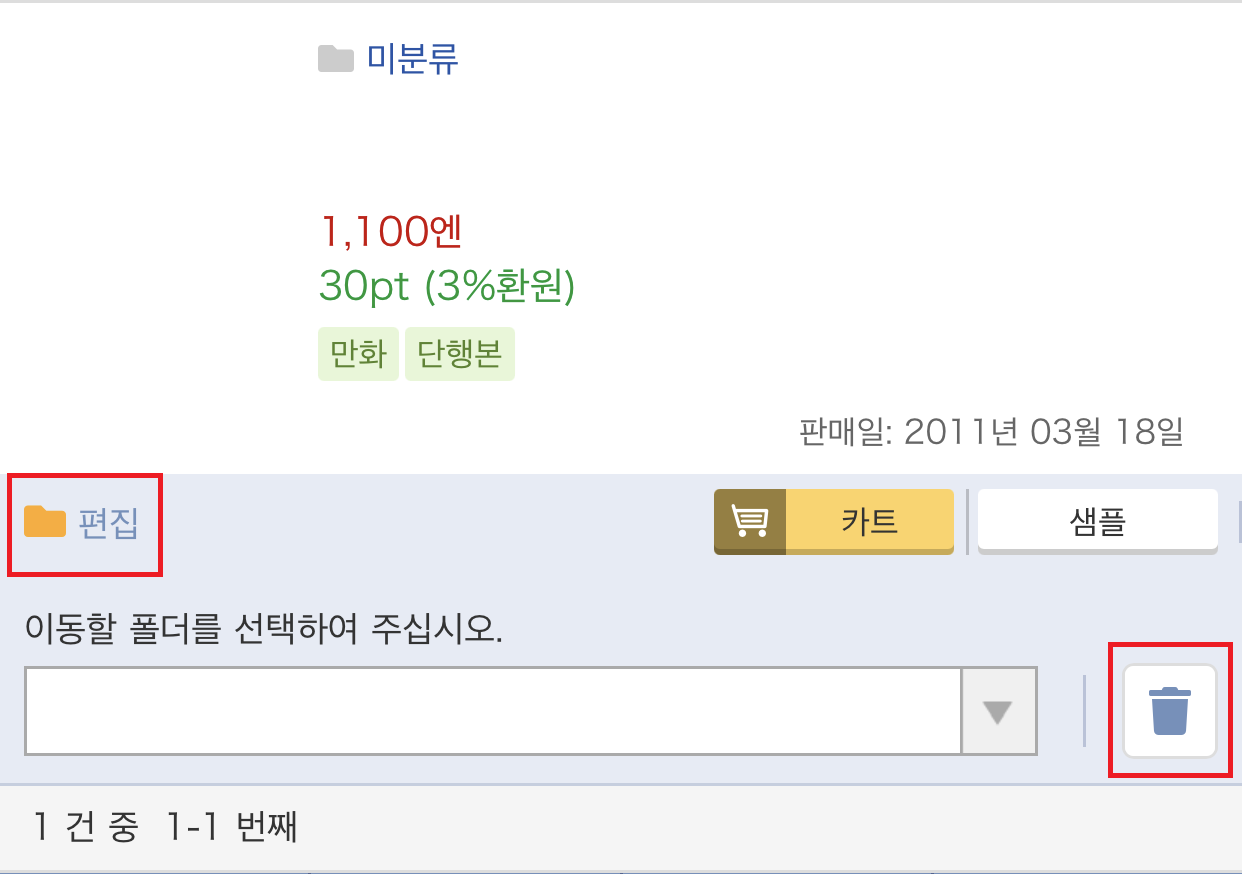Open the 편집 edit link
Image resolution: width=1242 pixels, height=874 pixels.
tap(109, 523)
